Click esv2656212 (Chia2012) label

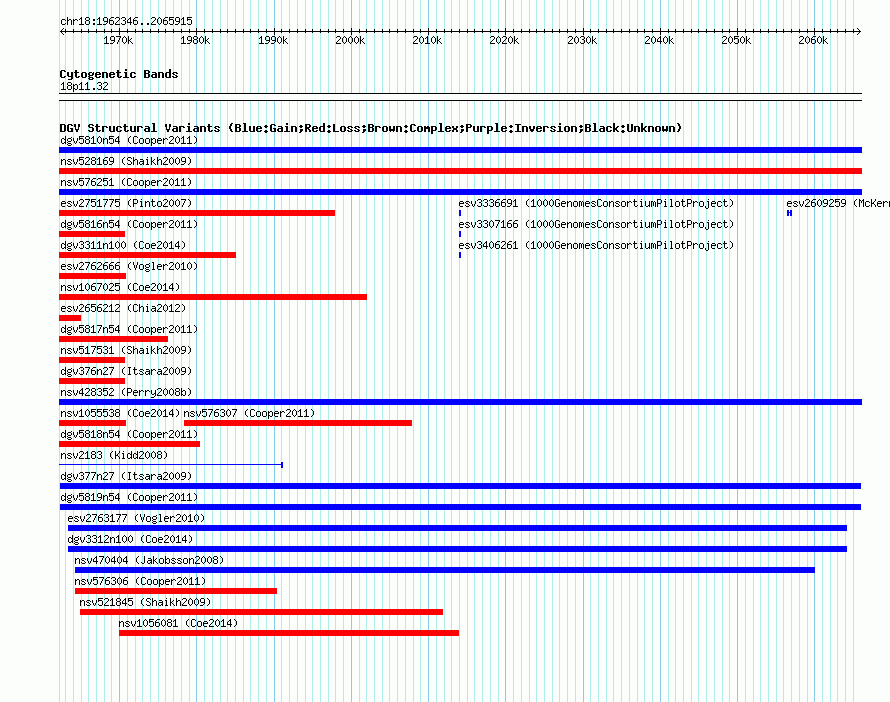(x=123, y=308)
